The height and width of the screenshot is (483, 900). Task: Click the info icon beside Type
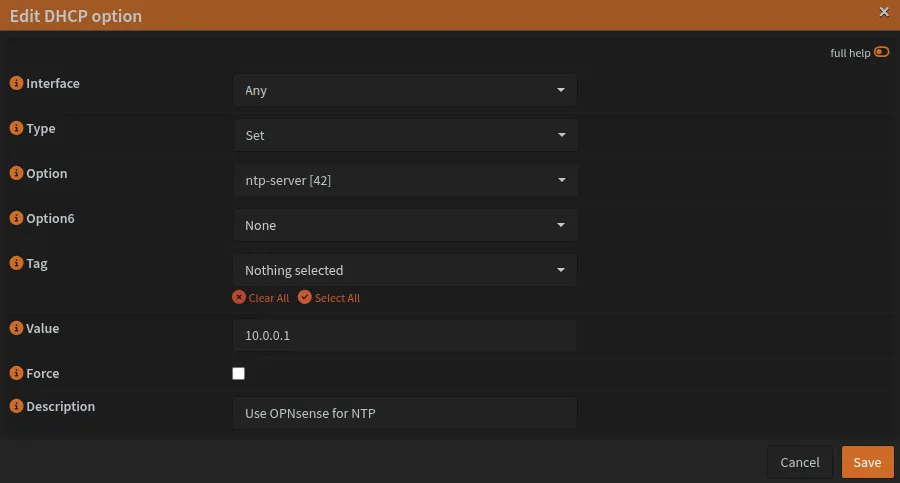click(x=16, y=129)
